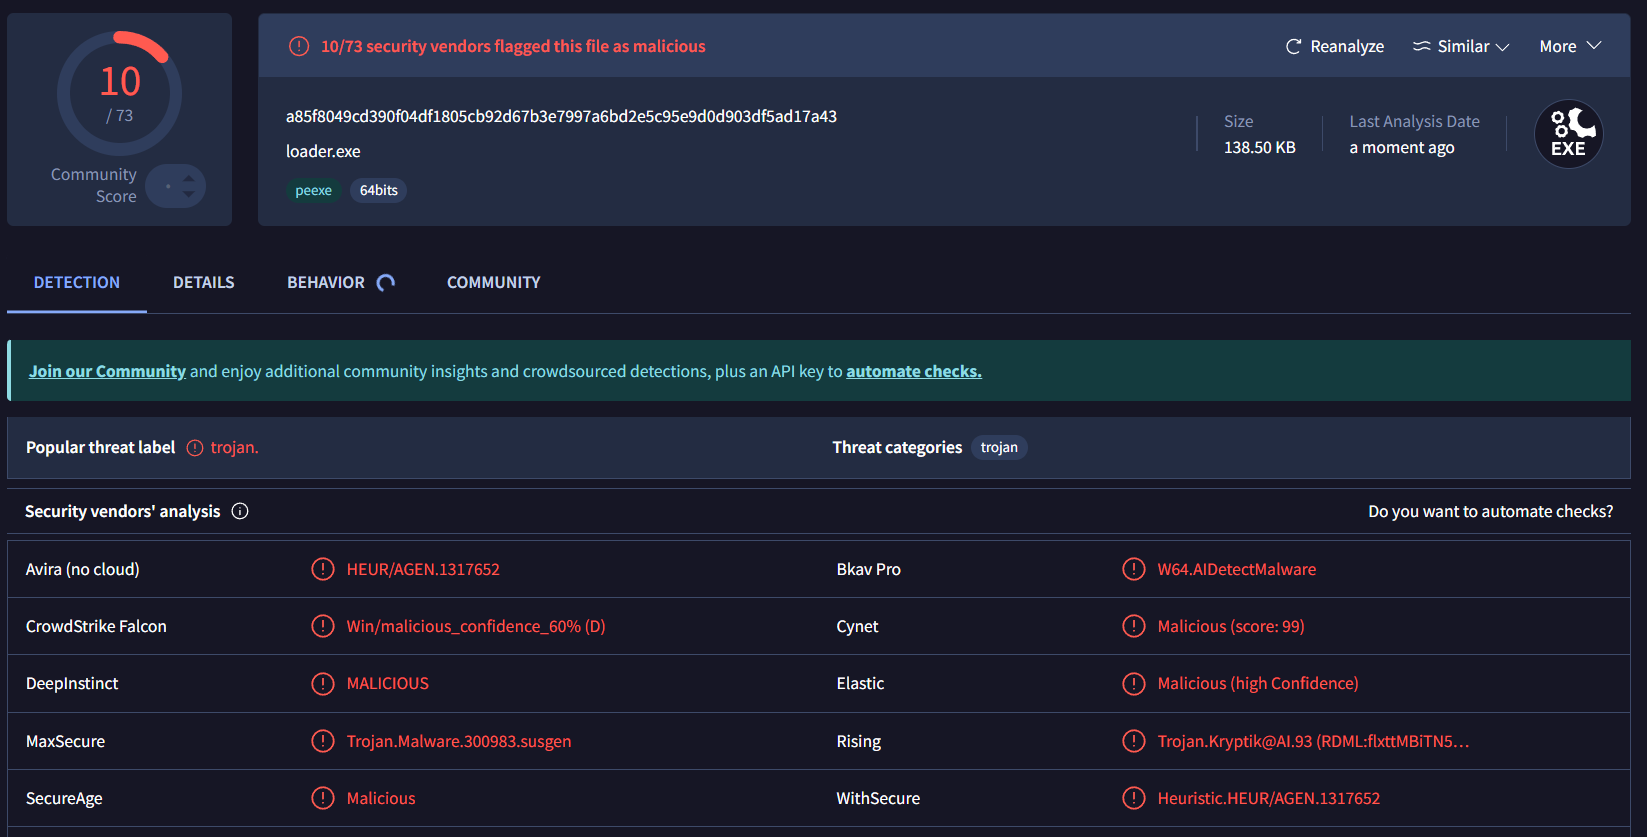This screenshot has height=837, width=1647.
Task: Click info icon next to Security vendors' analysis
Action: [x=240, y=511]
